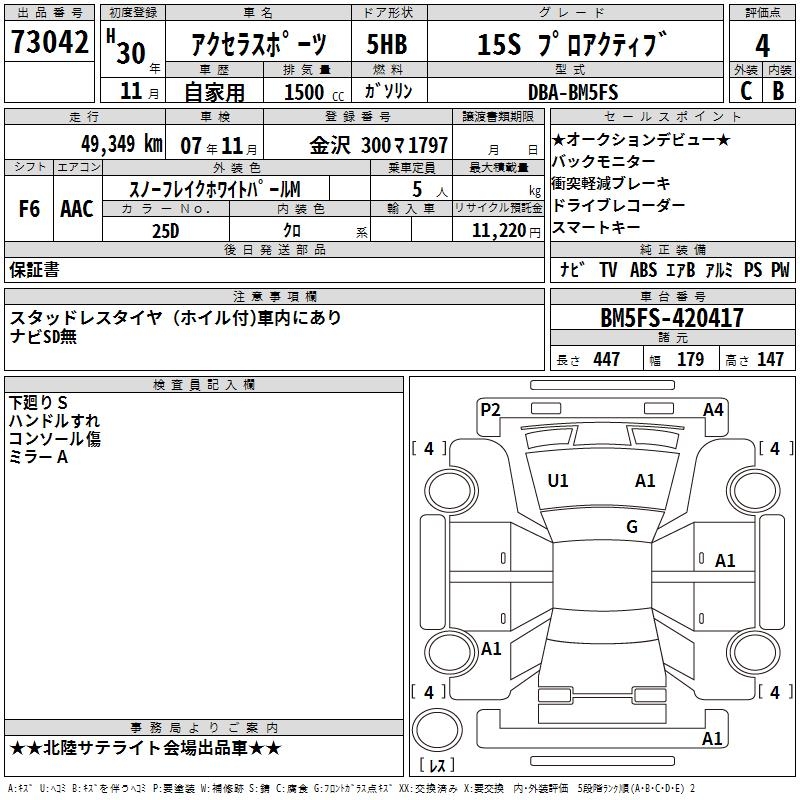Select the overall evaluation score 4
Screen dimensions: 800x800
click(x=762, y=45)
